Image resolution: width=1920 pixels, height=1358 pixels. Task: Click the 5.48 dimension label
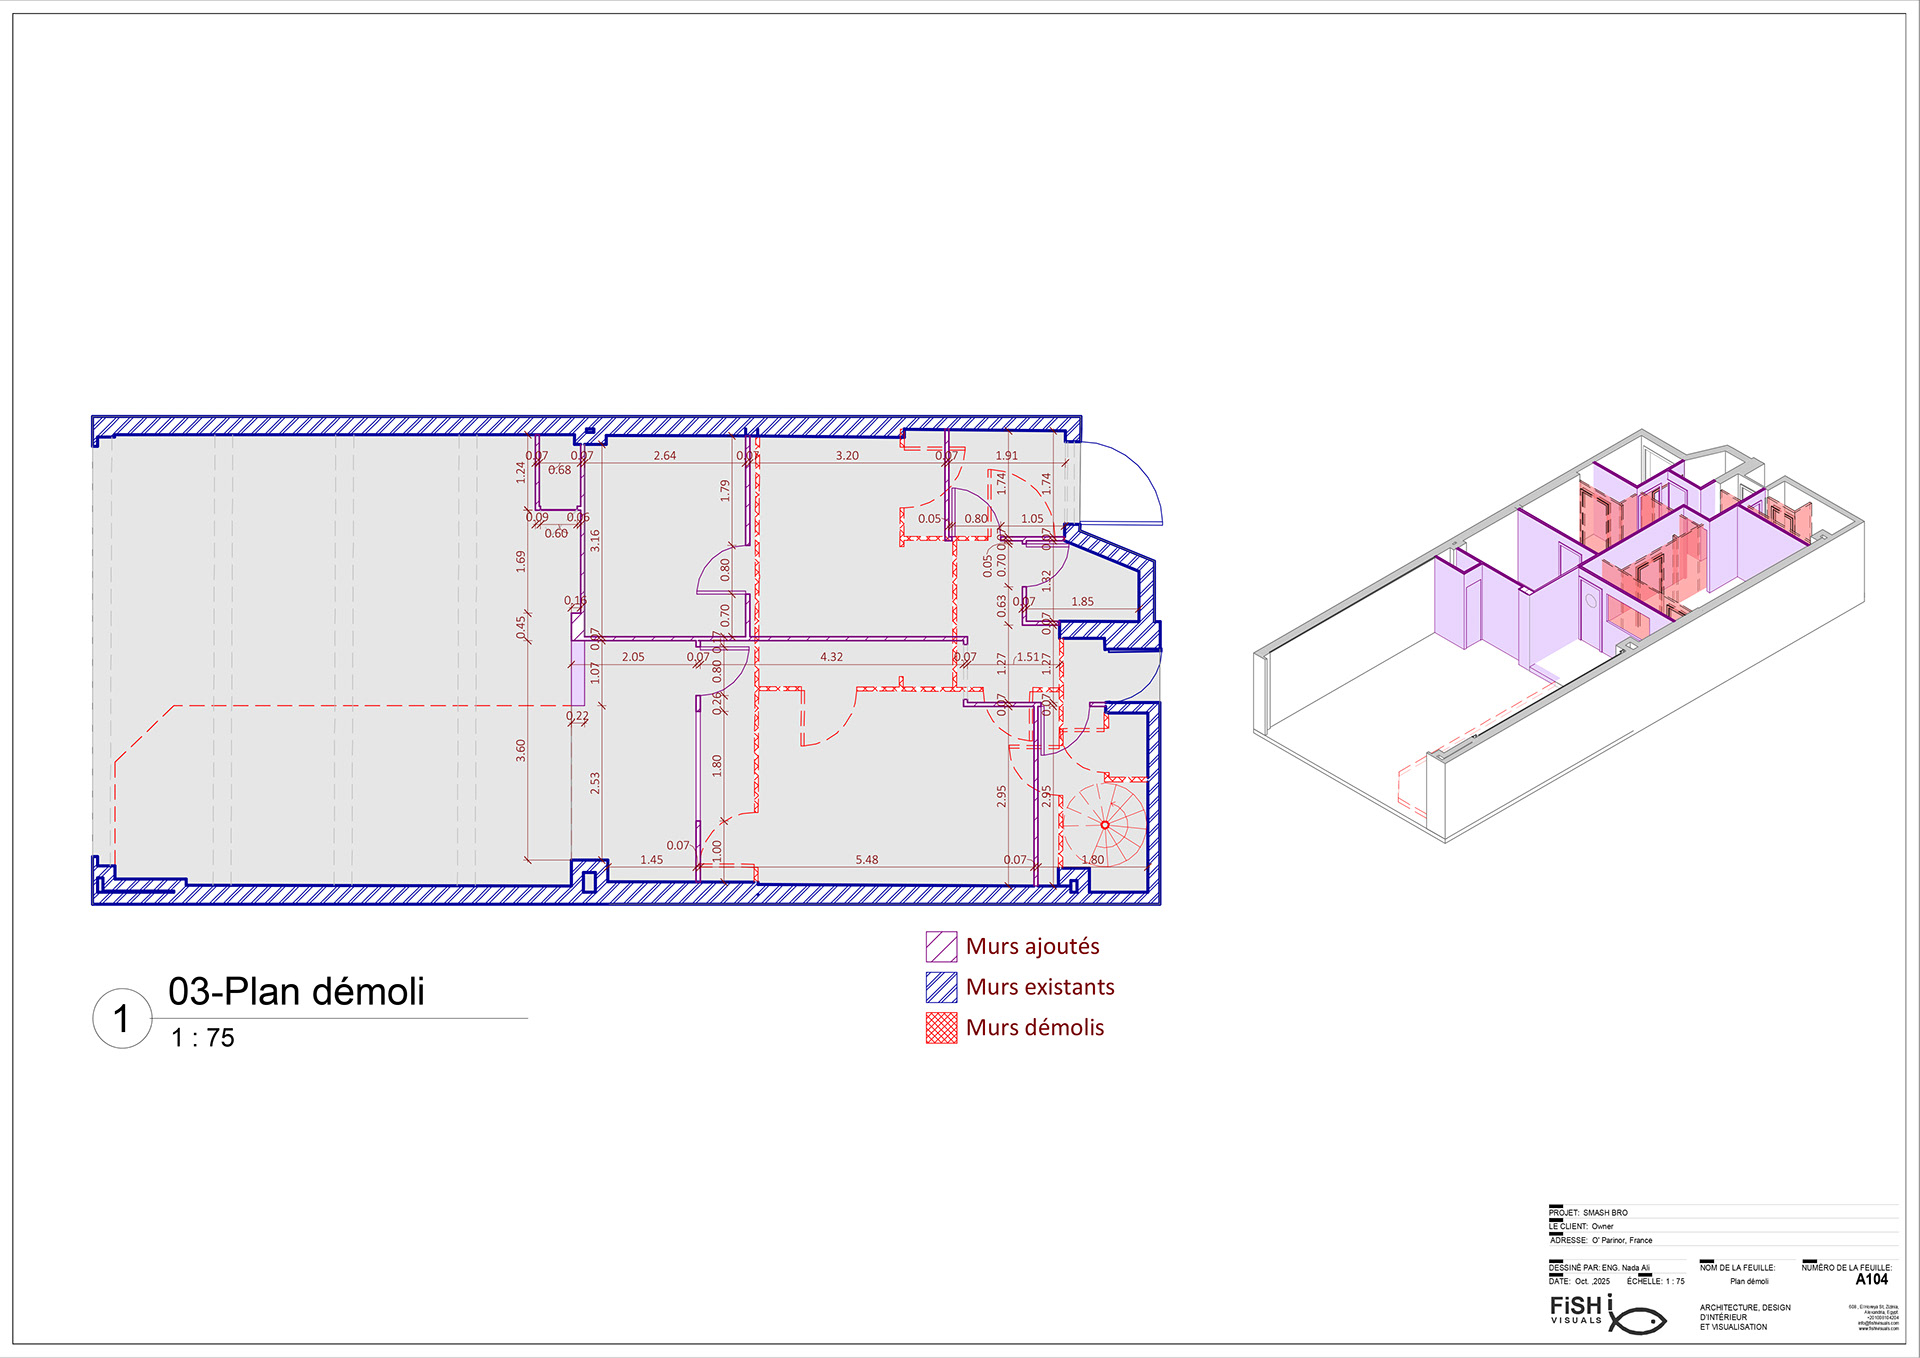pyautogui.click(x=866, y=860)
